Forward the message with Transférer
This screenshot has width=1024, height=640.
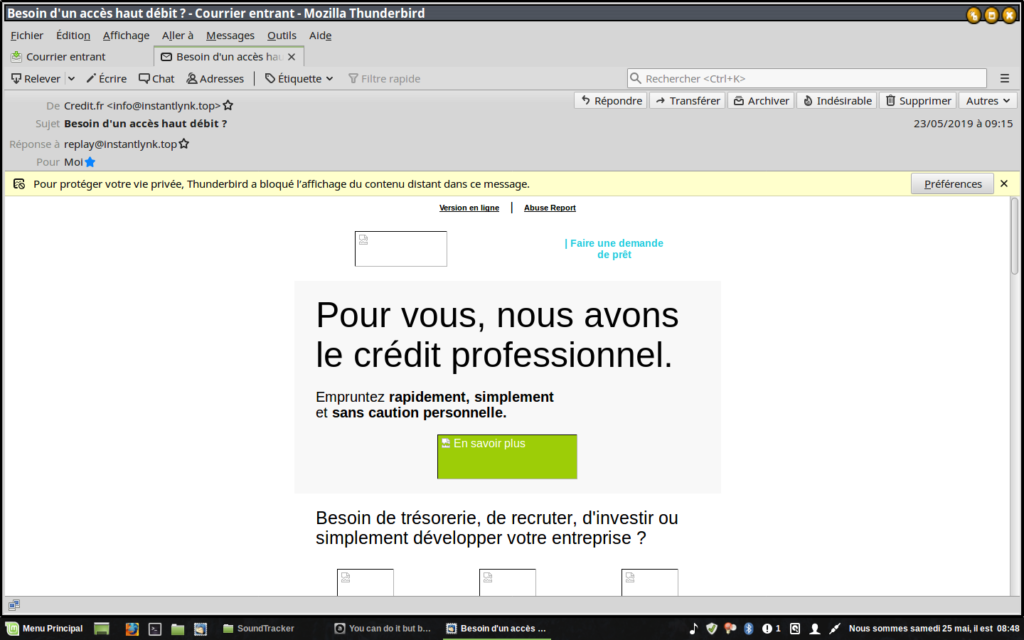point(686,101)
